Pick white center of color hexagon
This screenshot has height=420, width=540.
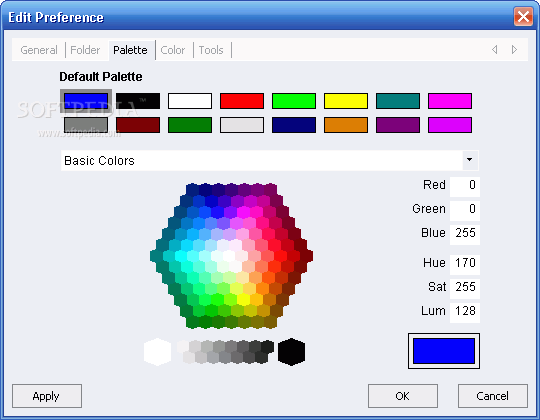(x=229, y=256)
